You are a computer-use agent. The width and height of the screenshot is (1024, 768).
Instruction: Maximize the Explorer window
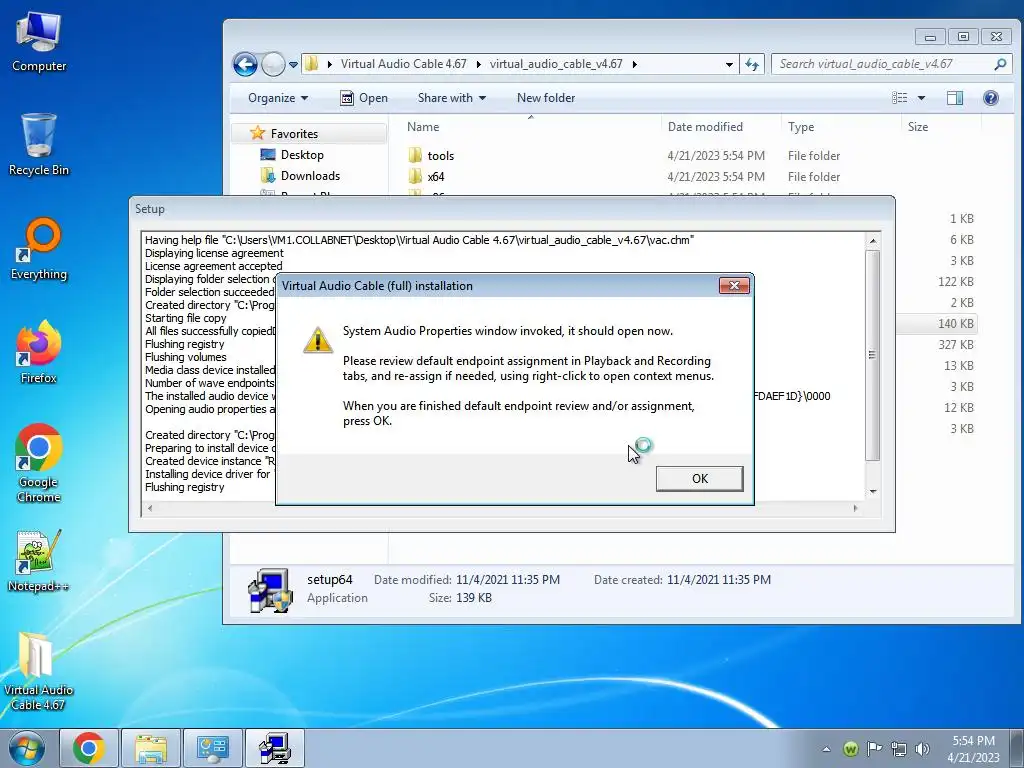[963, 37]
